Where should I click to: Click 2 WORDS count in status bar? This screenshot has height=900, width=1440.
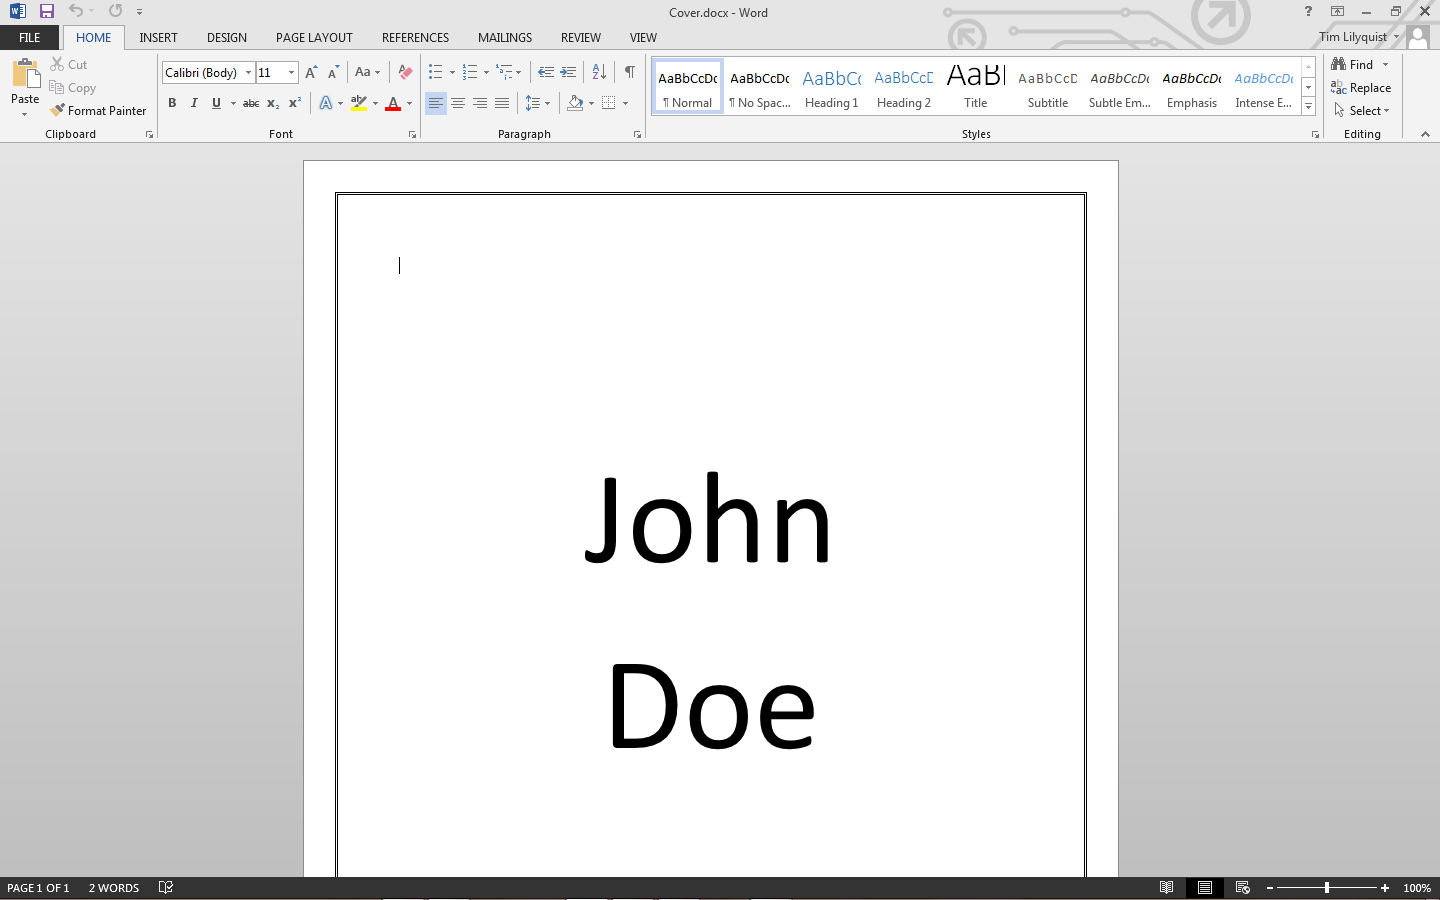point(114,888)
